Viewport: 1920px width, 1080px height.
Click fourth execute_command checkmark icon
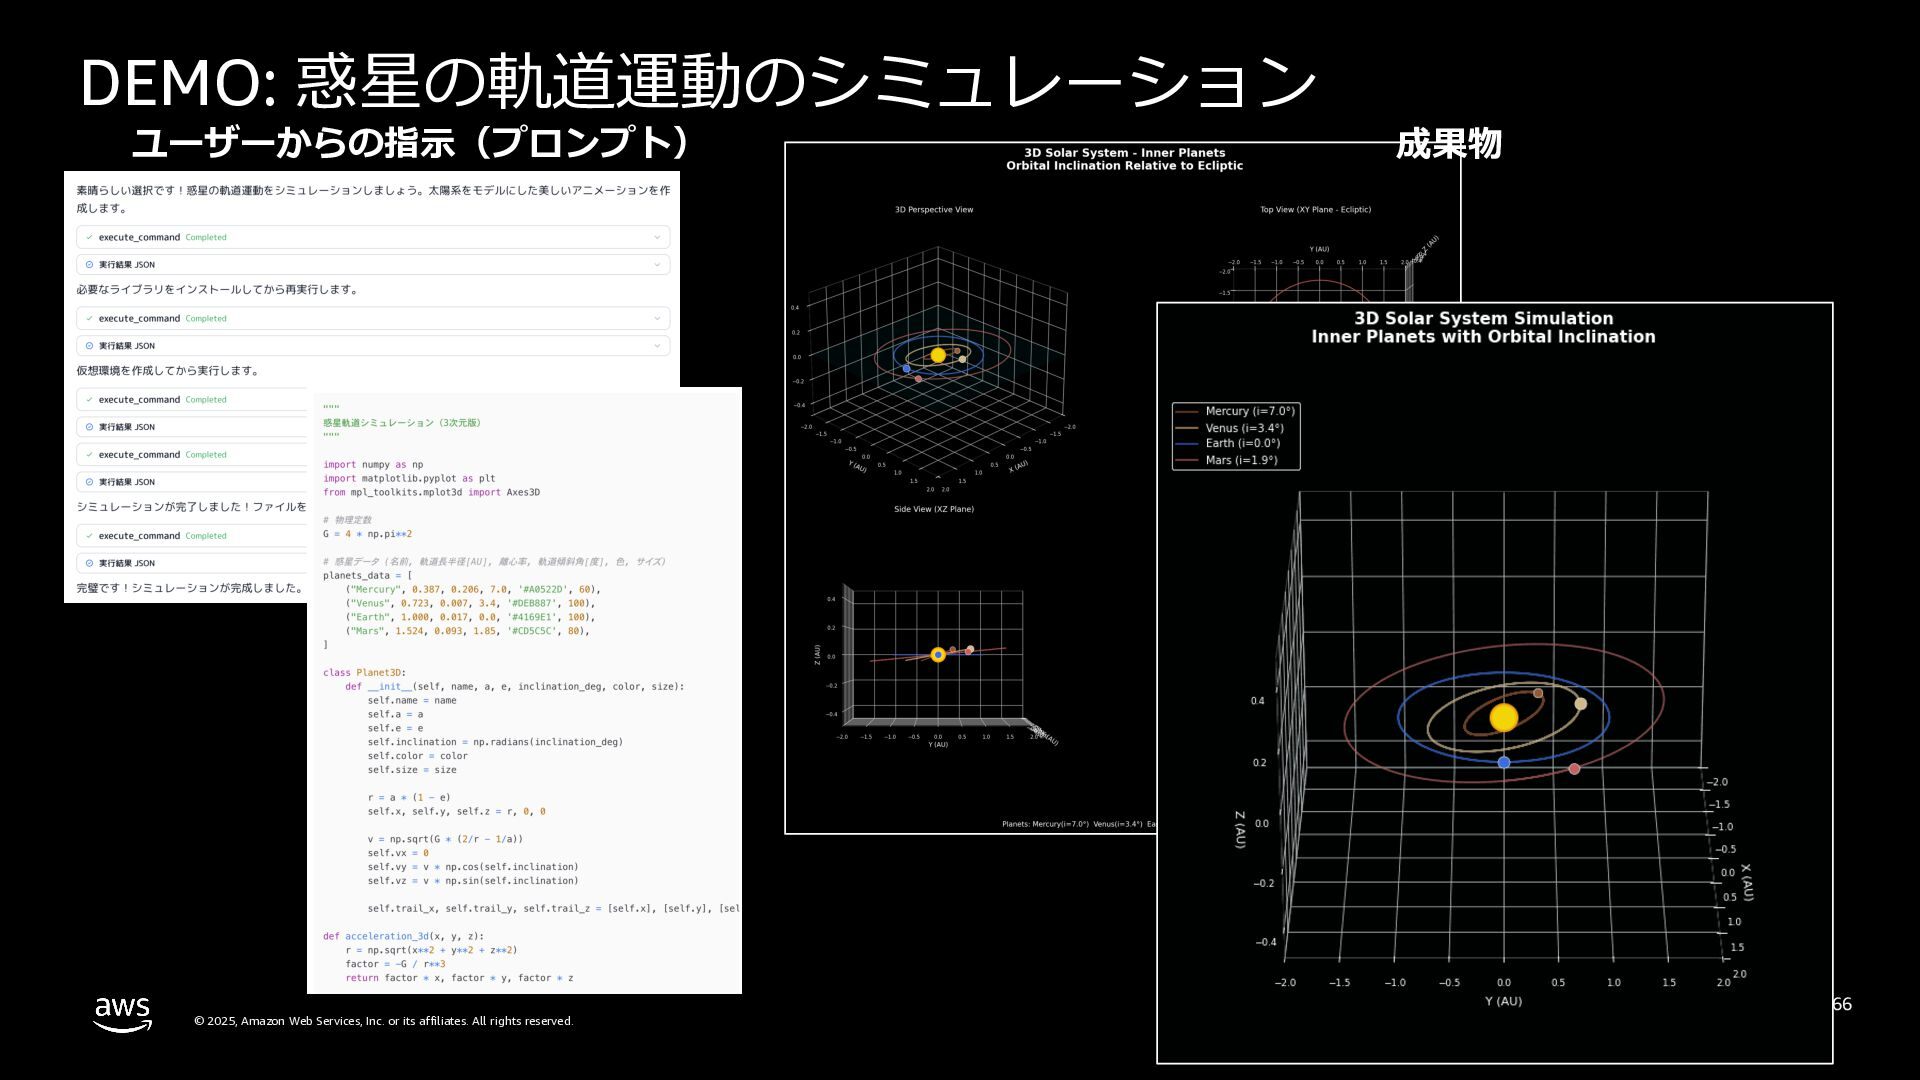(x=89, y=454)
